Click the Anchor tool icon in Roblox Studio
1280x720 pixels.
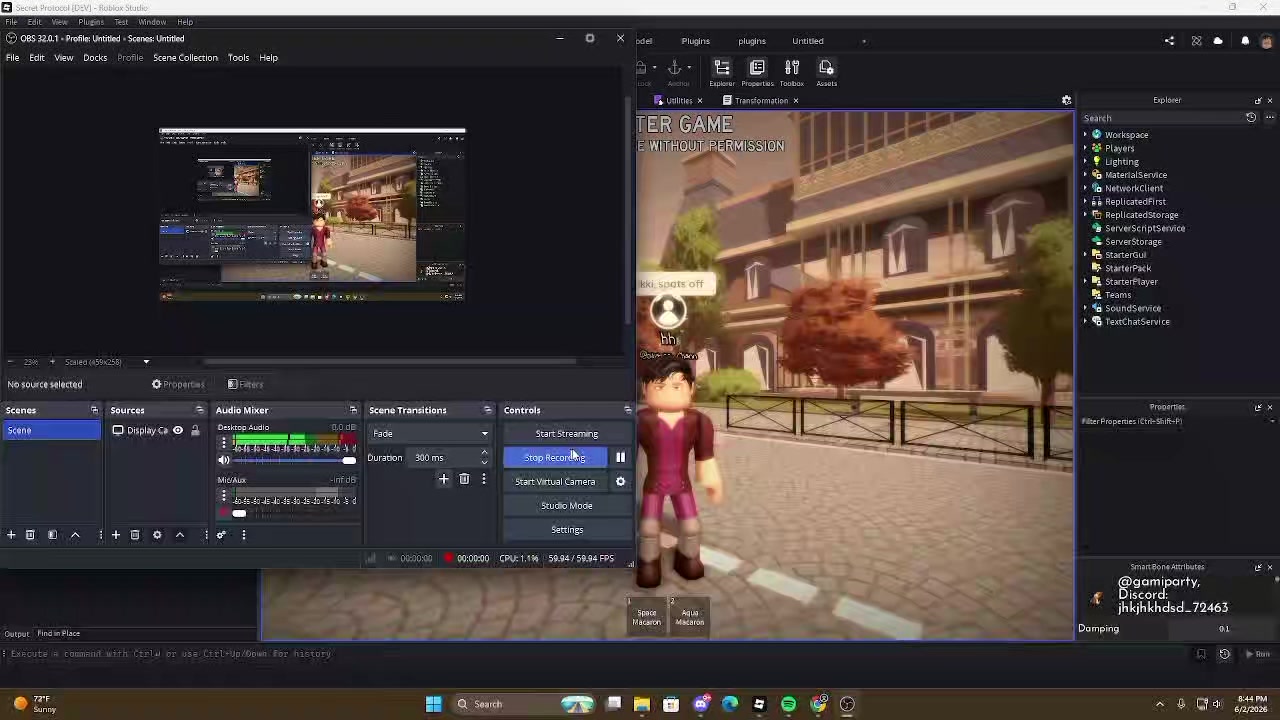(675, 70)
